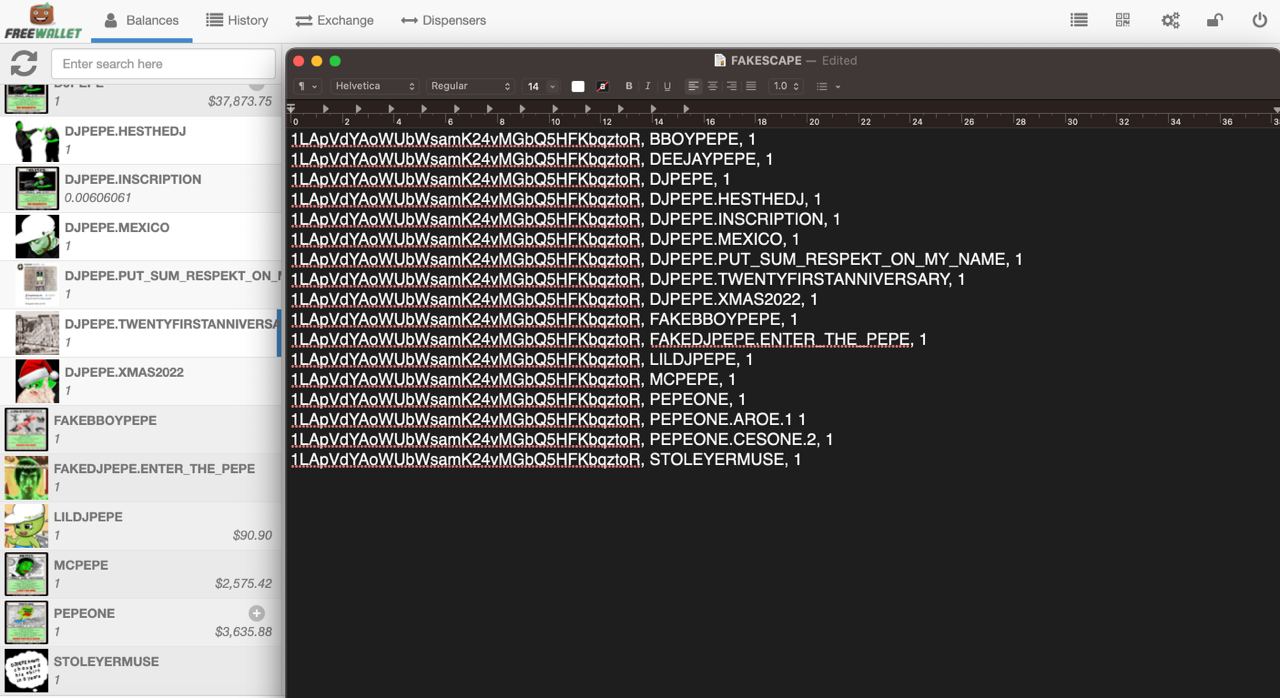This screenshot has height=698, width=1280.
Task: Open the Dispensers tab
Action: [443, 20]
